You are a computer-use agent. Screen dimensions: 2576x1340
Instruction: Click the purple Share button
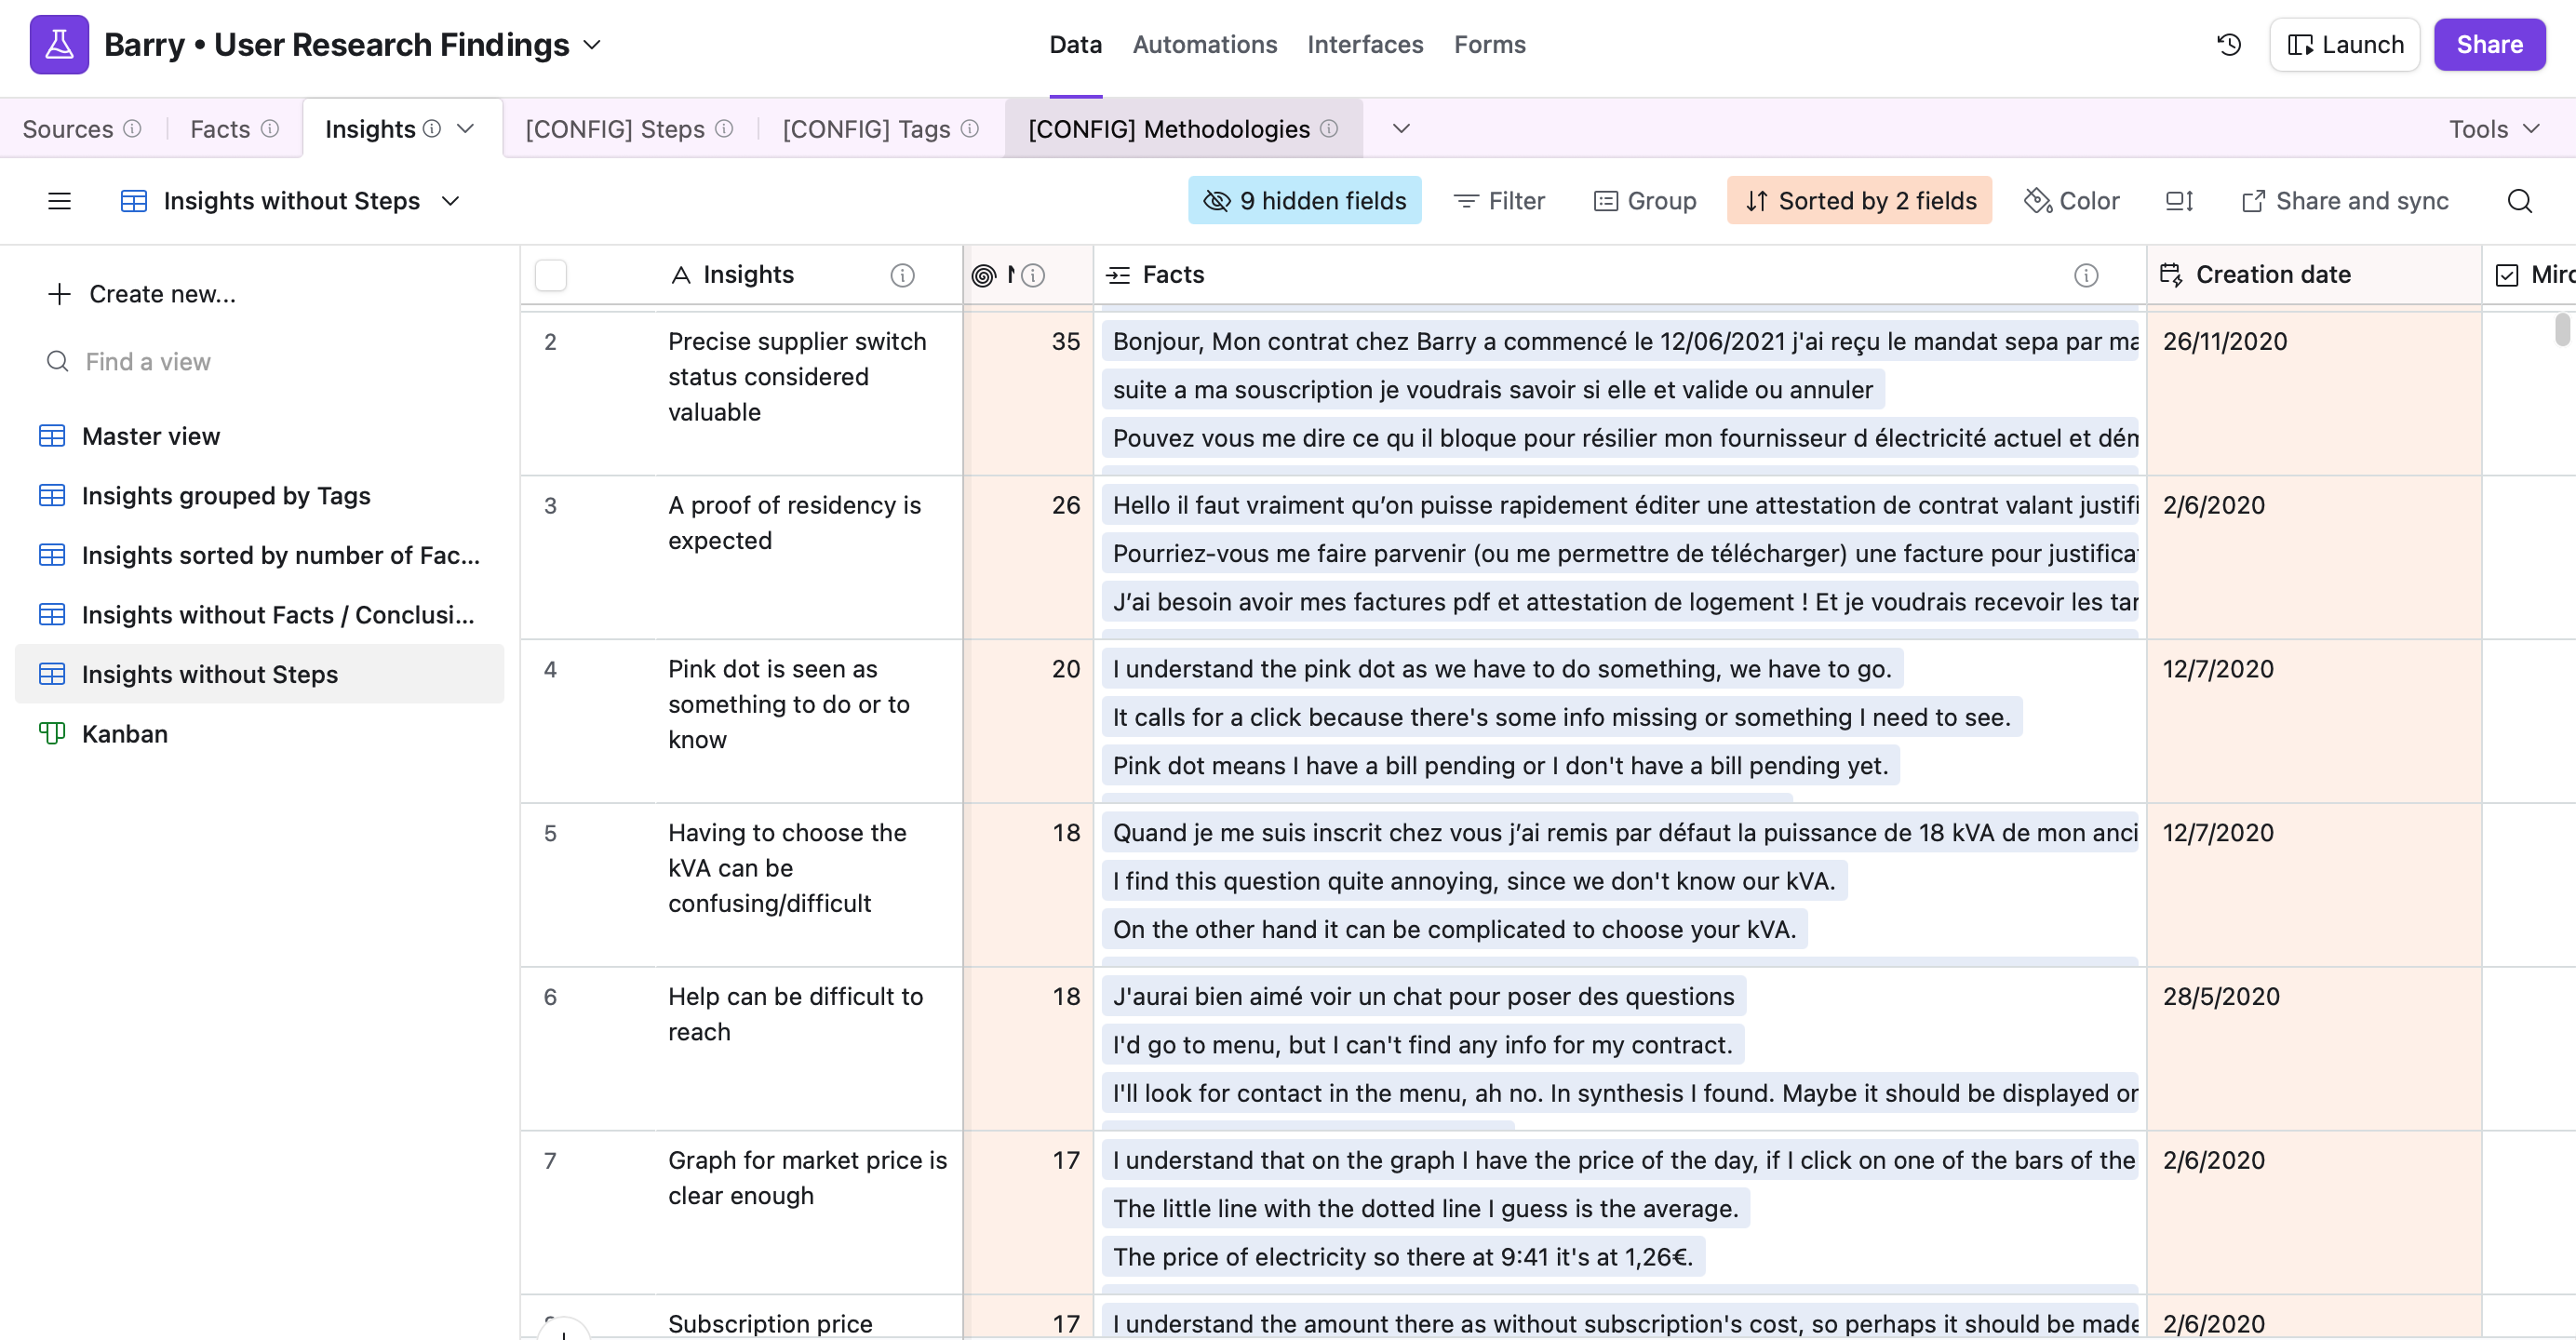click(2489, 44)
